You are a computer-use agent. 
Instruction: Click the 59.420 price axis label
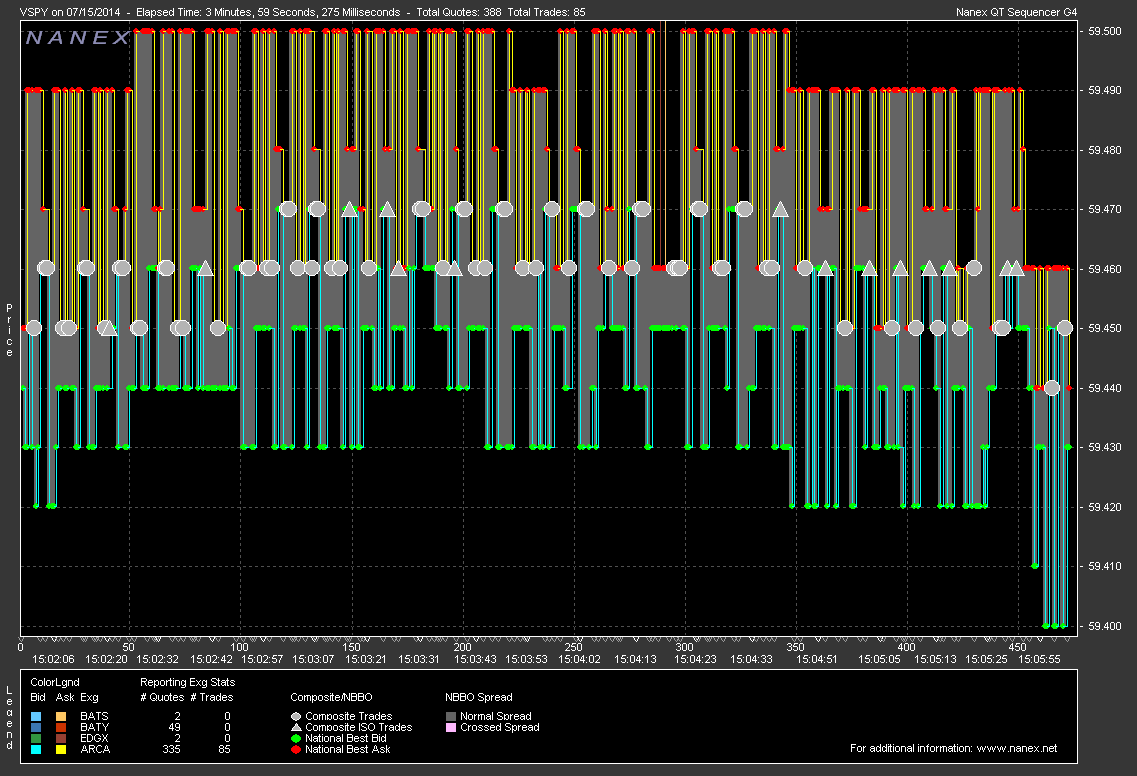point(1104,507)
